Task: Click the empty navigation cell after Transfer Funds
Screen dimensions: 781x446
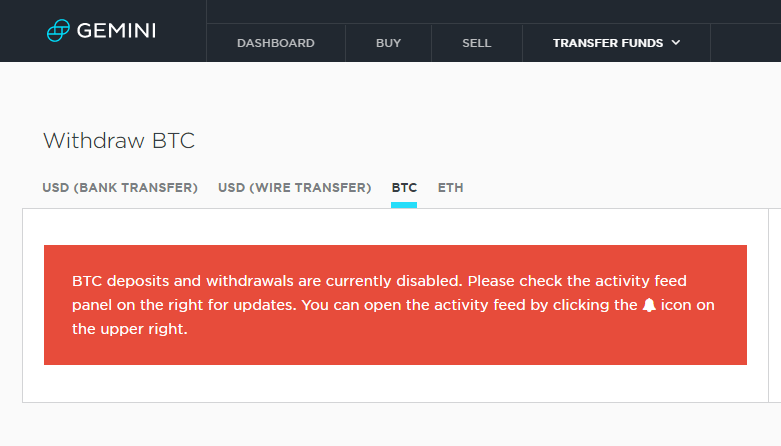Action: [746, 43]
